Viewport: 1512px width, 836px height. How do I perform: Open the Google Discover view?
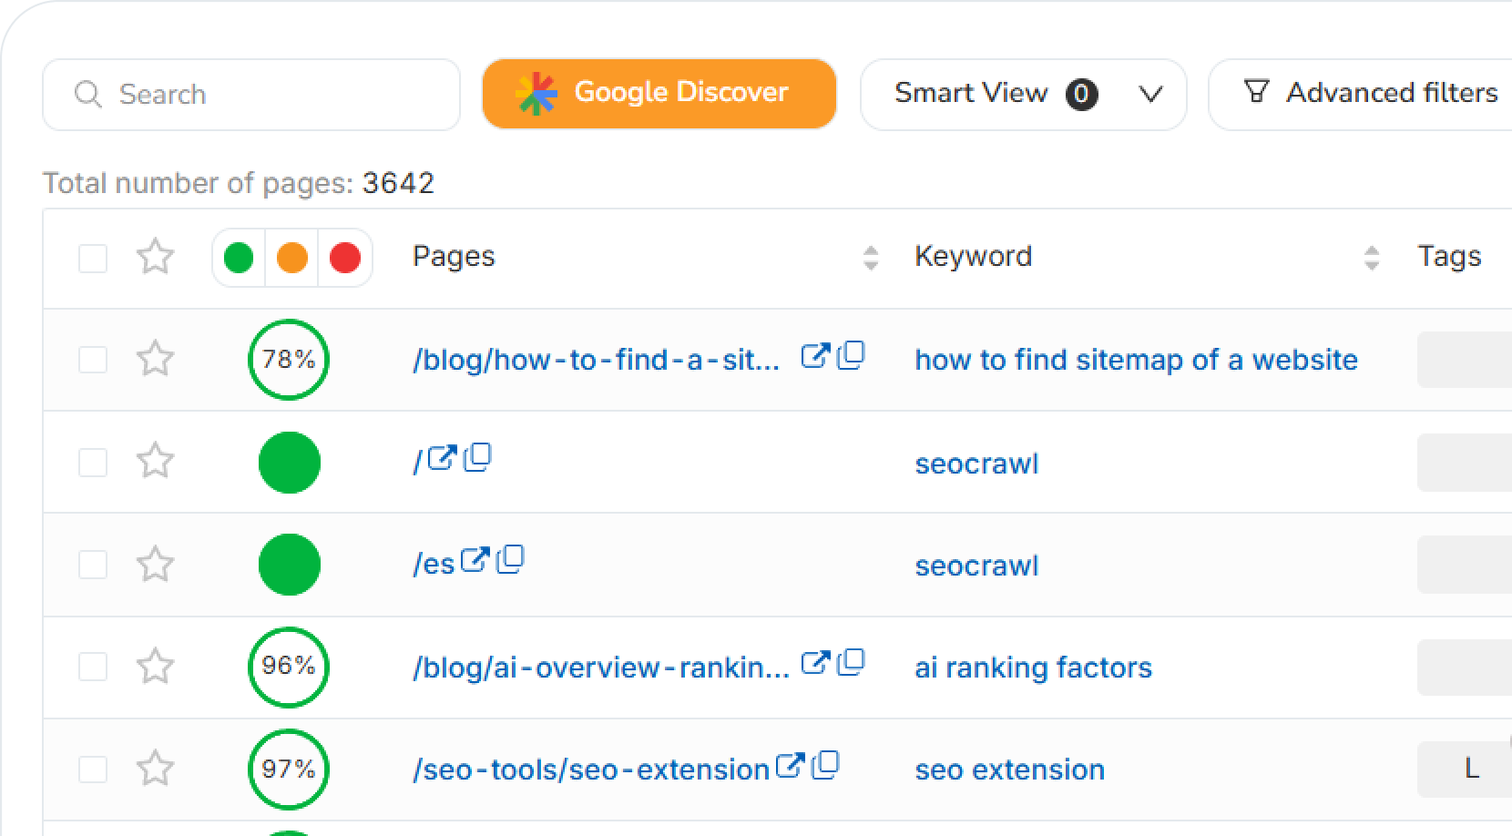(659, 93)
